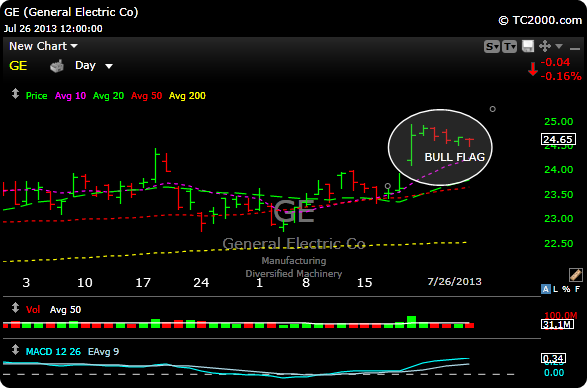The height and width of the screenshot is (388, 587).
Task: Click the gray triangle chart options arrow
Action: point(559,46)
